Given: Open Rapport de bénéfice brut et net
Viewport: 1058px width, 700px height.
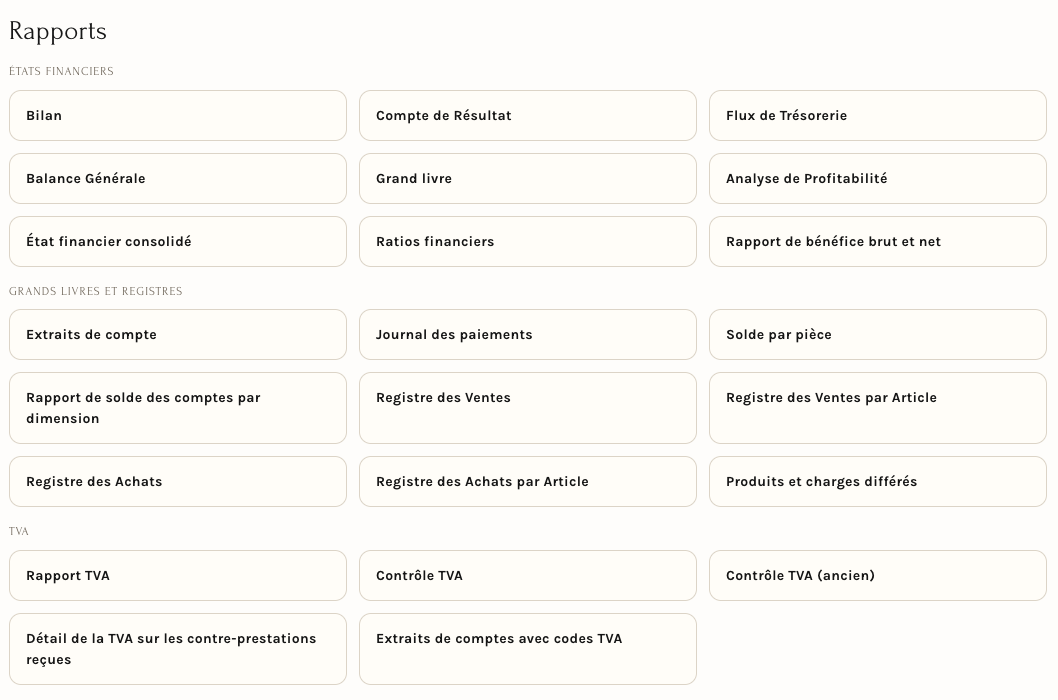Looking at the screenshot, I should click(878, 242).
